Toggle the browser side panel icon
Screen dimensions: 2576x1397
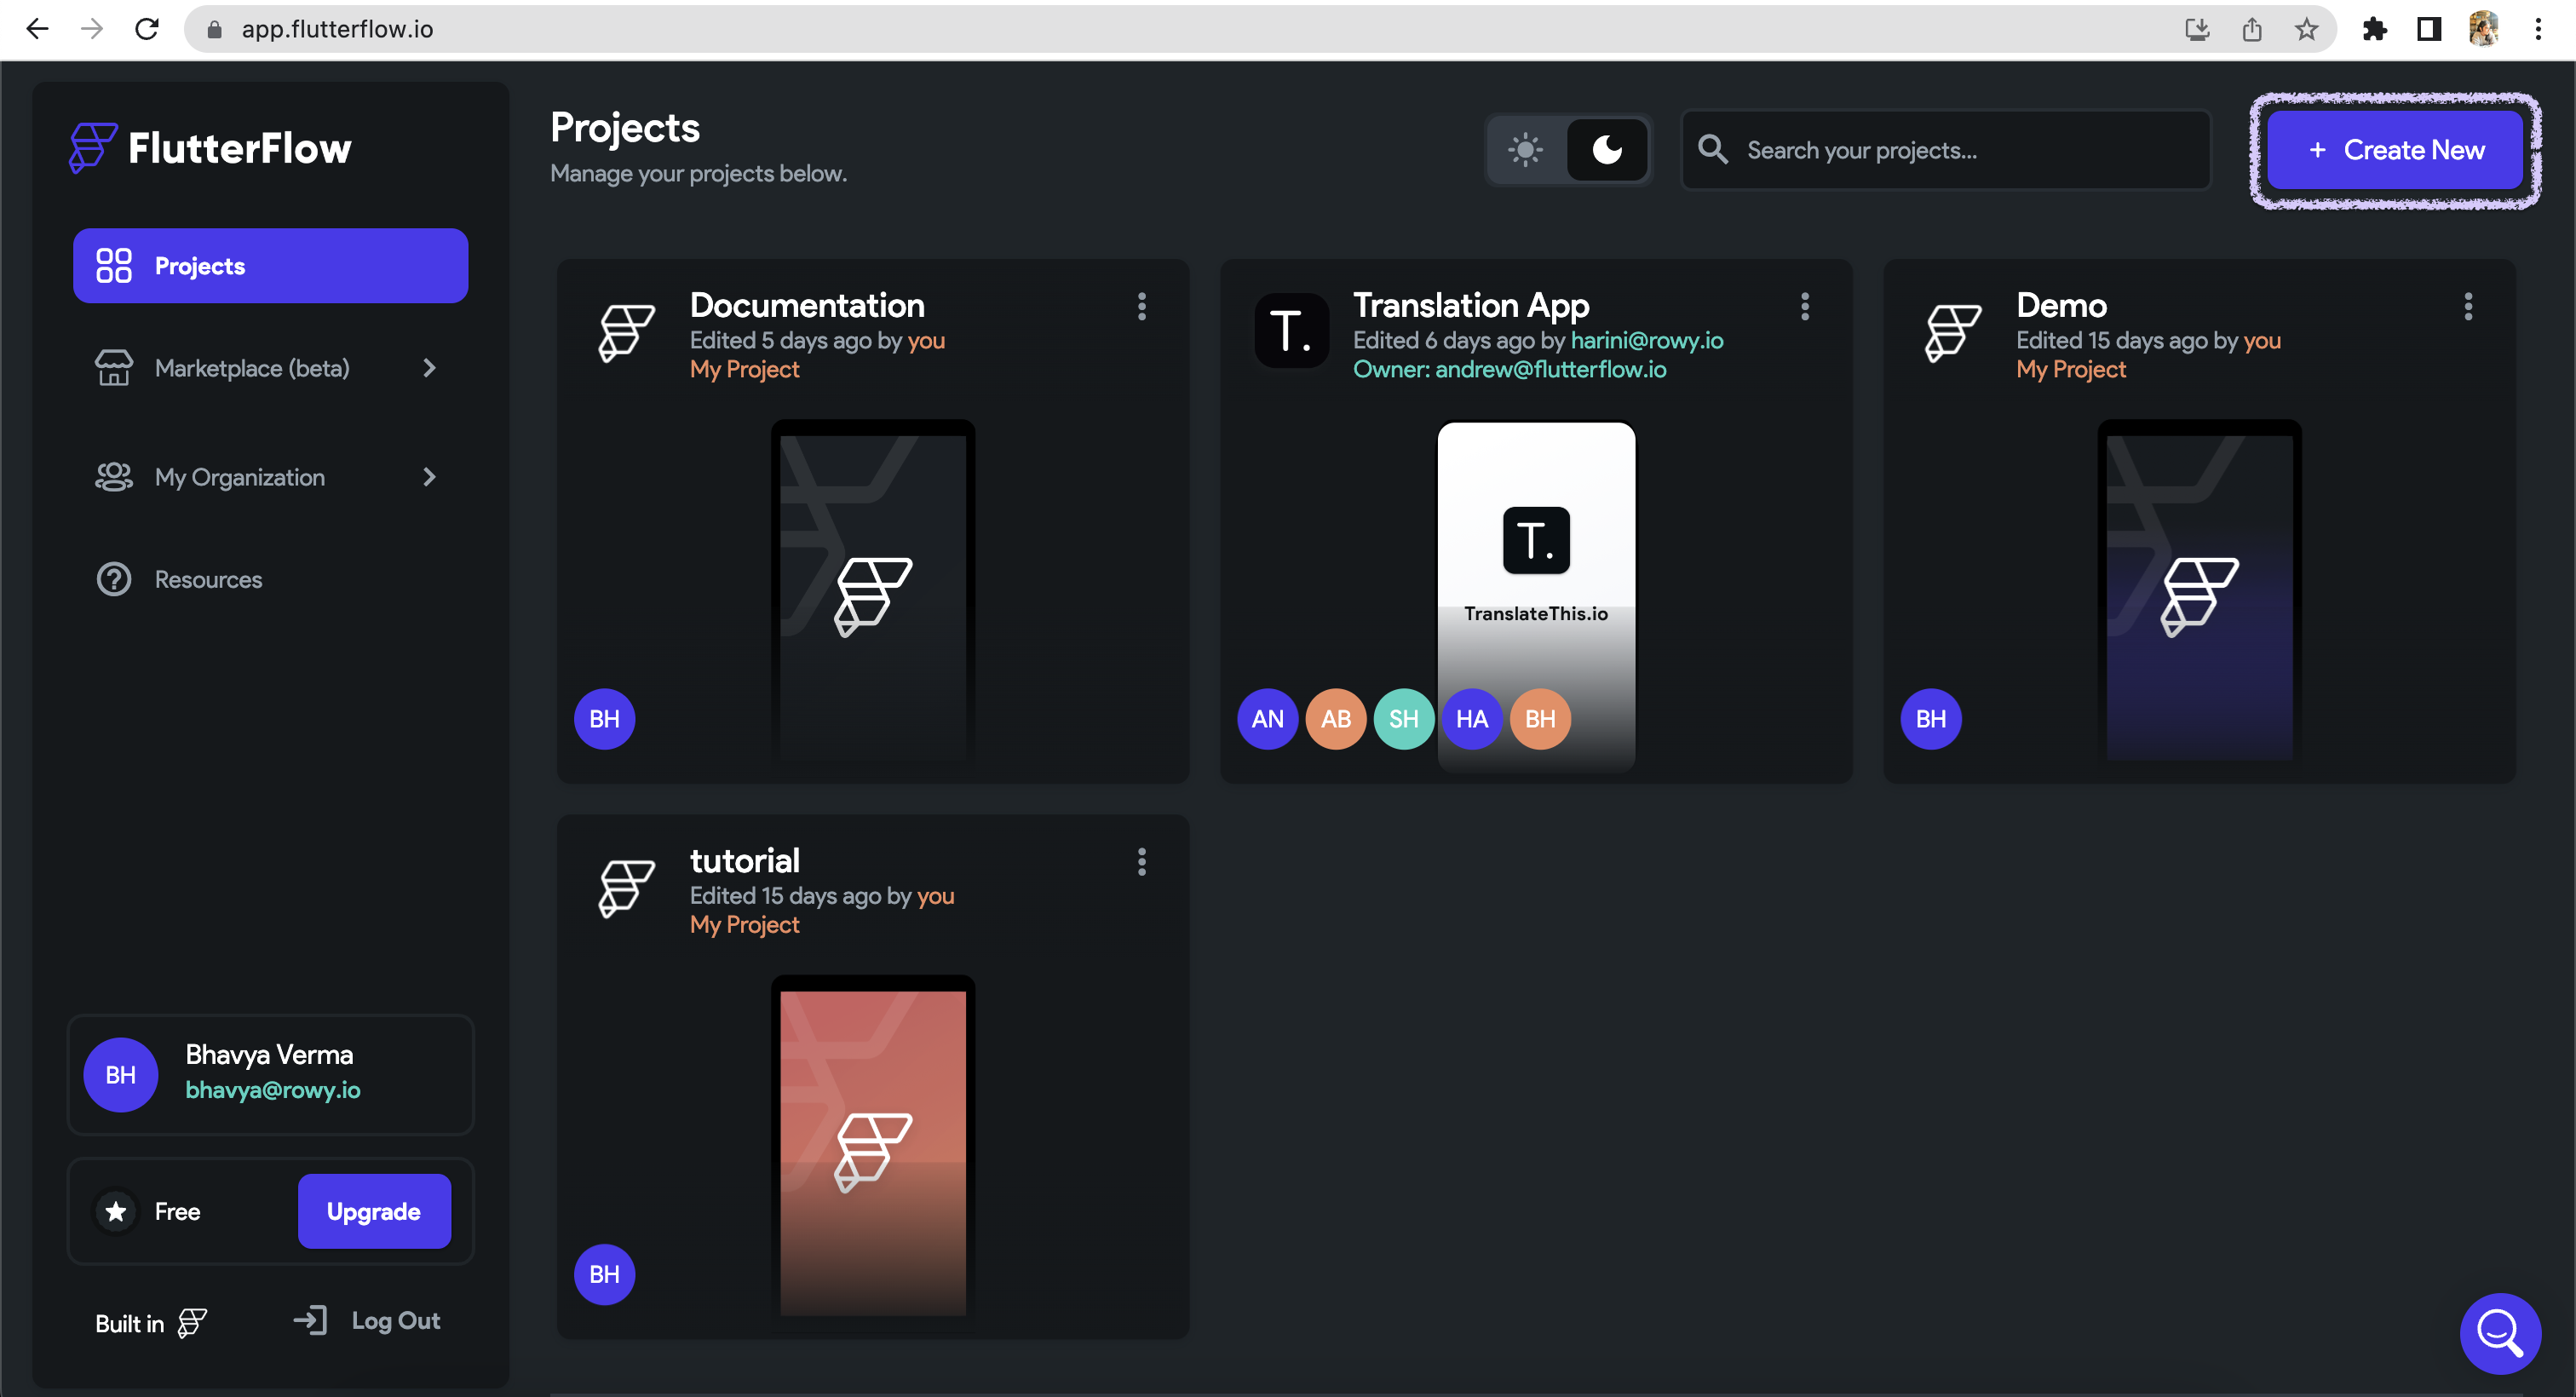coord(2429,29)
